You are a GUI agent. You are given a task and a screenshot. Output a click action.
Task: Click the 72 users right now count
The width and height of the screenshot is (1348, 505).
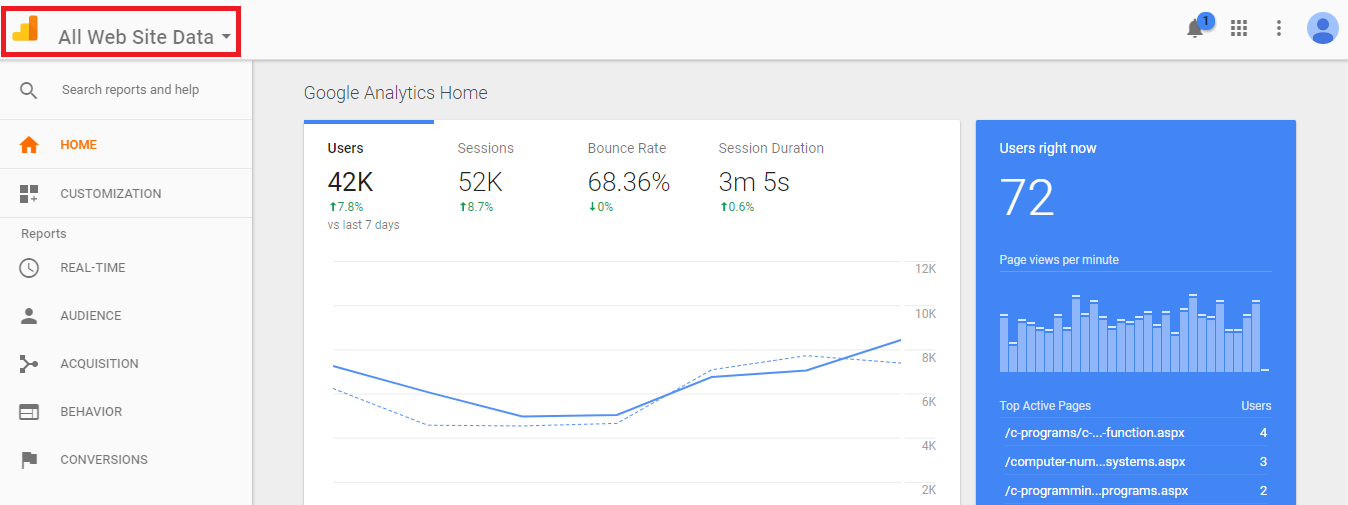[x=1027, y=198]
